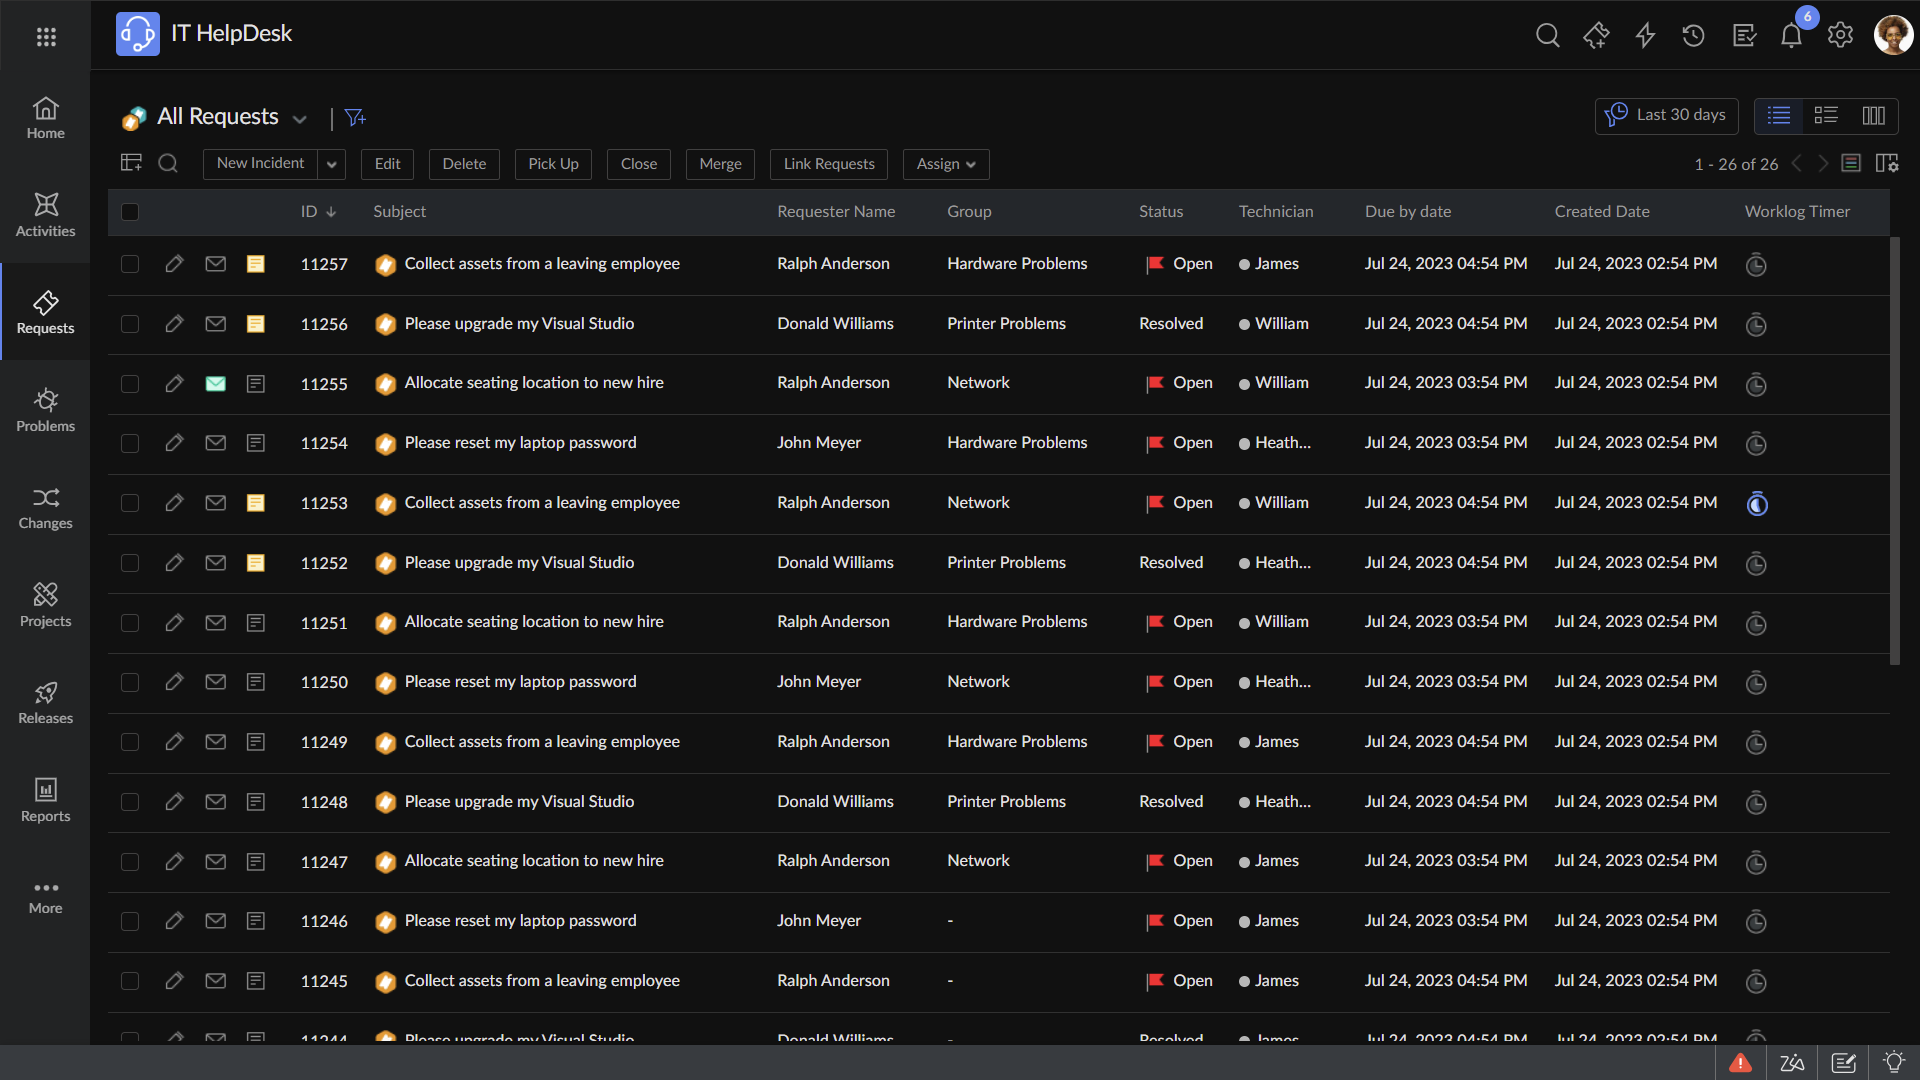Open recent history clock icon
The width and height of the screenshot is (1920, 1080).
pos(1693,36)
